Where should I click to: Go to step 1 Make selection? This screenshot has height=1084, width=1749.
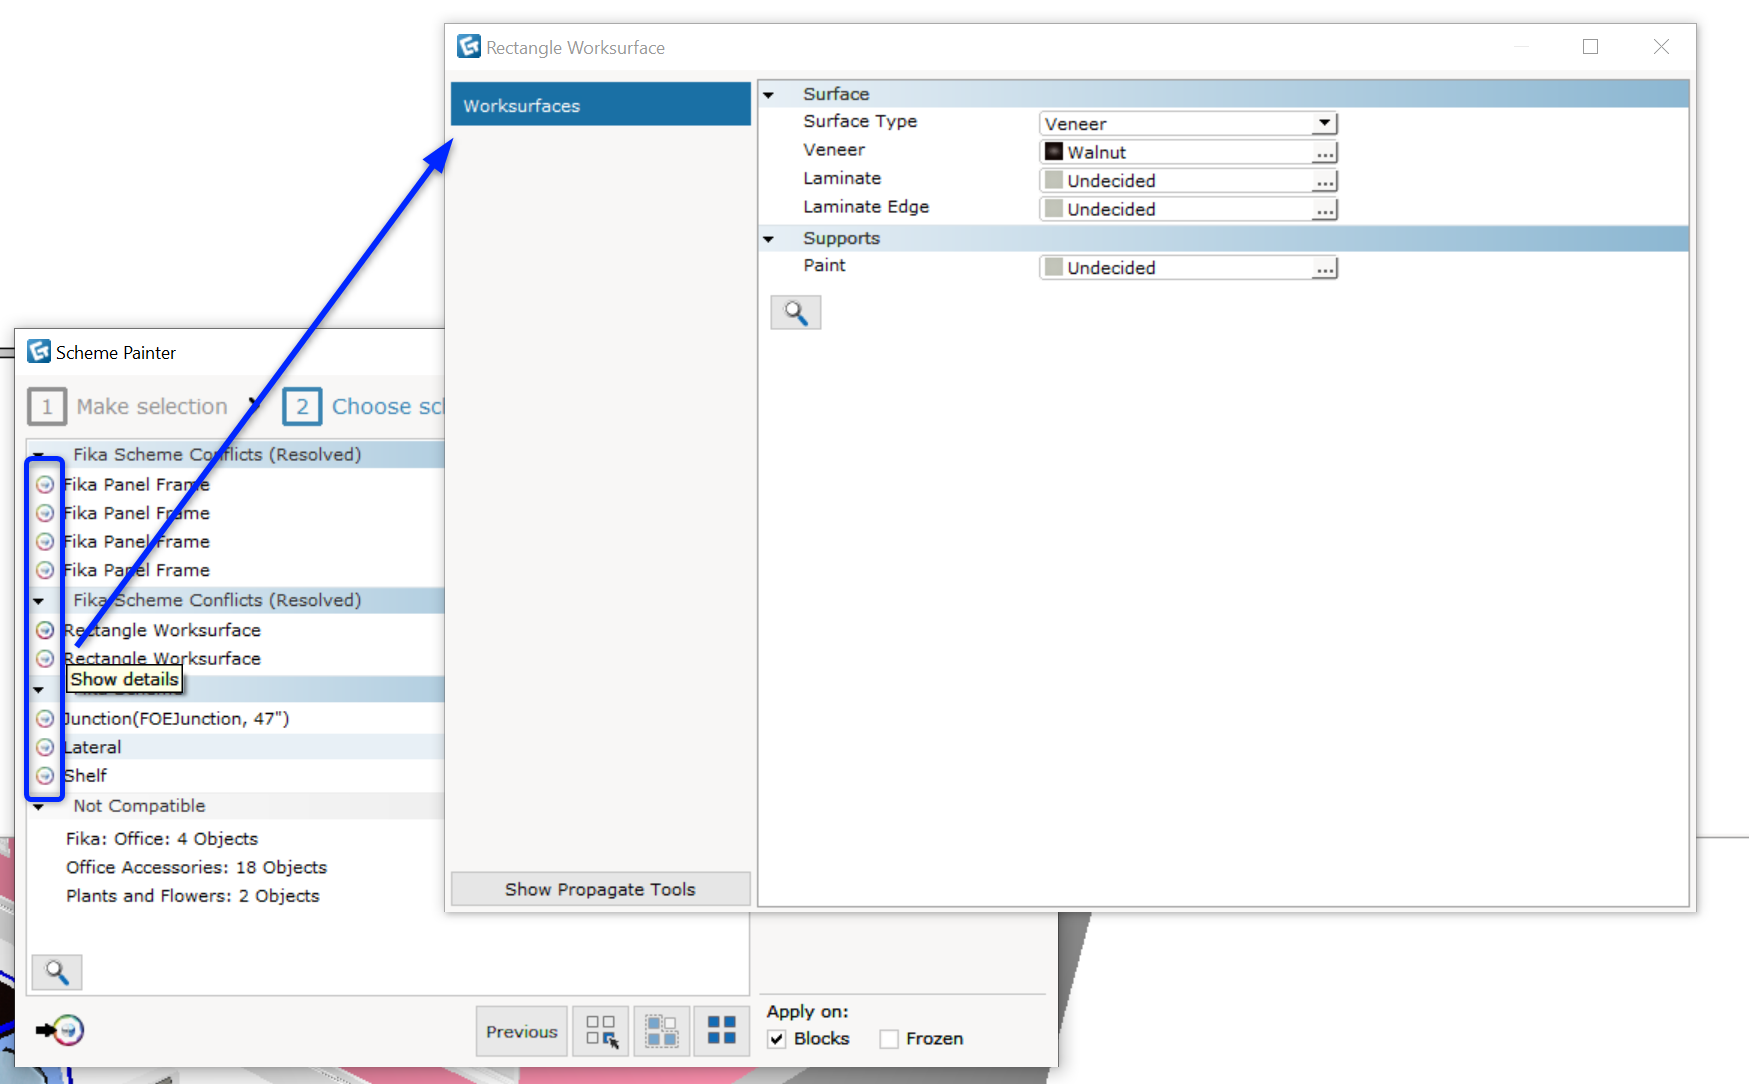point(128,406)
